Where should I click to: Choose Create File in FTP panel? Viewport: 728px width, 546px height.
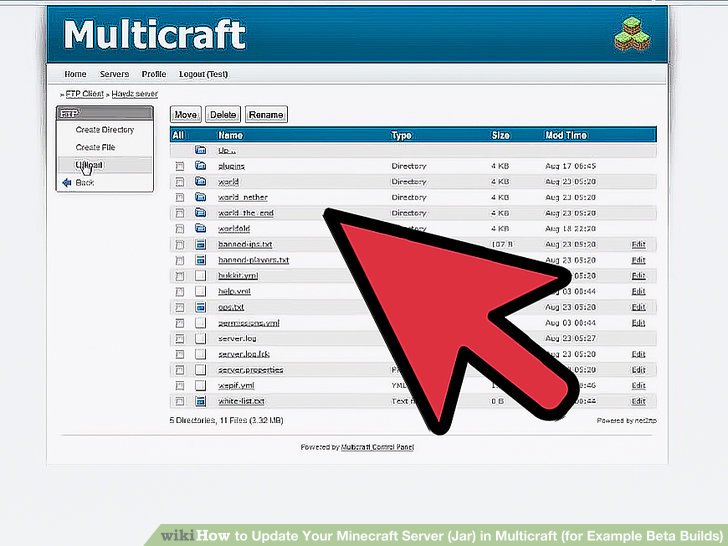95,147
